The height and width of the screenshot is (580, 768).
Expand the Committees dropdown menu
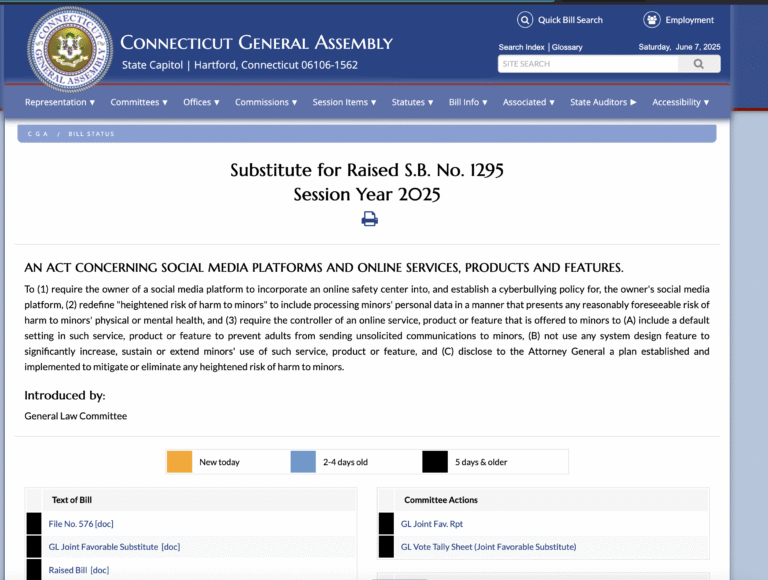click(x=139, y=102)
